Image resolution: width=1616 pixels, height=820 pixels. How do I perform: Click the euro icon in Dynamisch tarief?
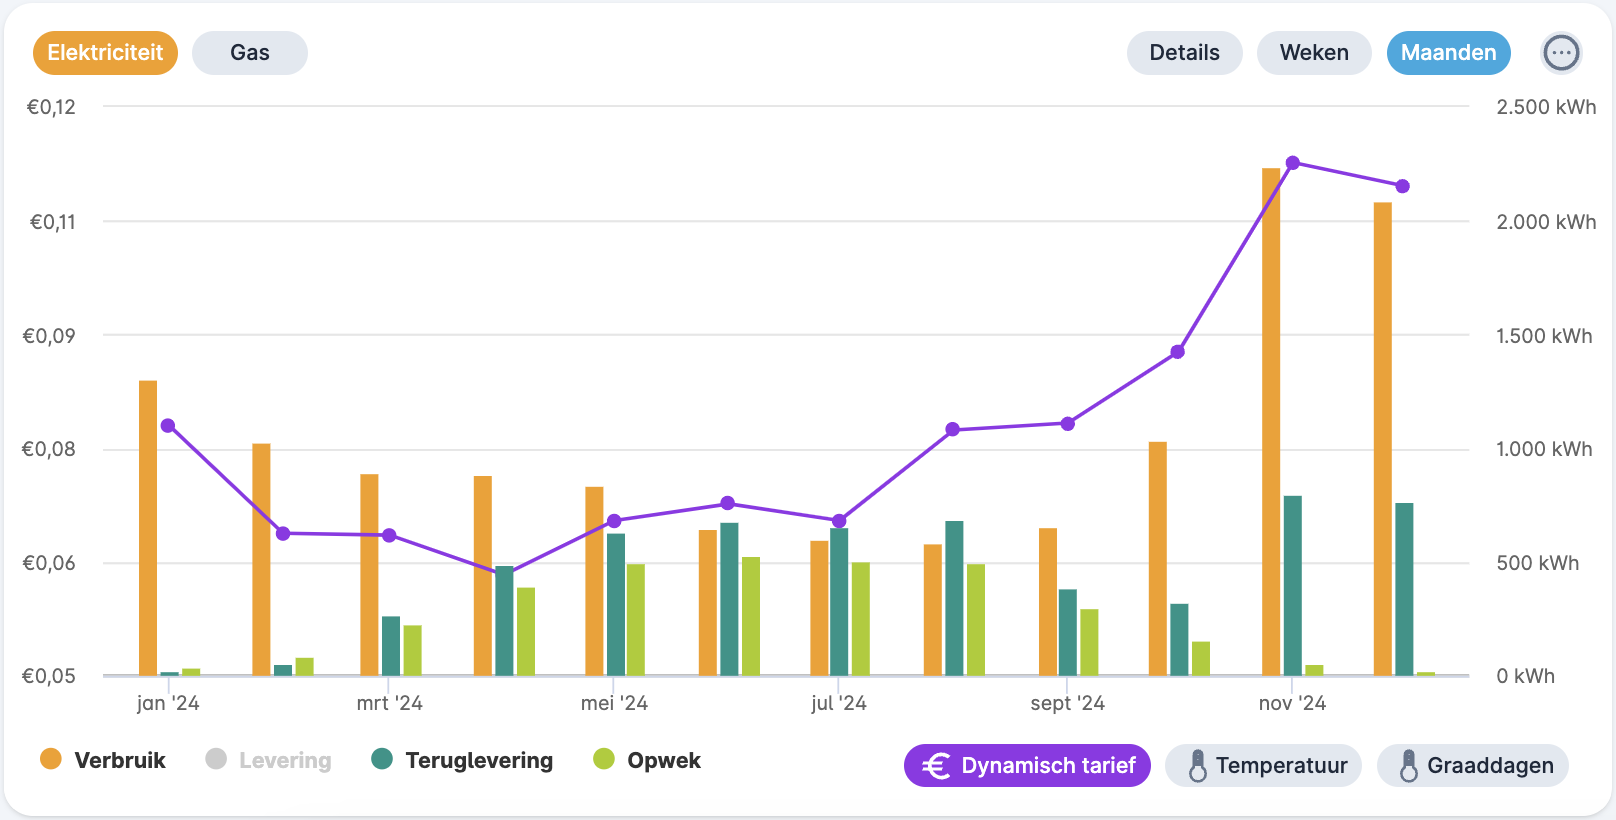click(x=936, y=766)
